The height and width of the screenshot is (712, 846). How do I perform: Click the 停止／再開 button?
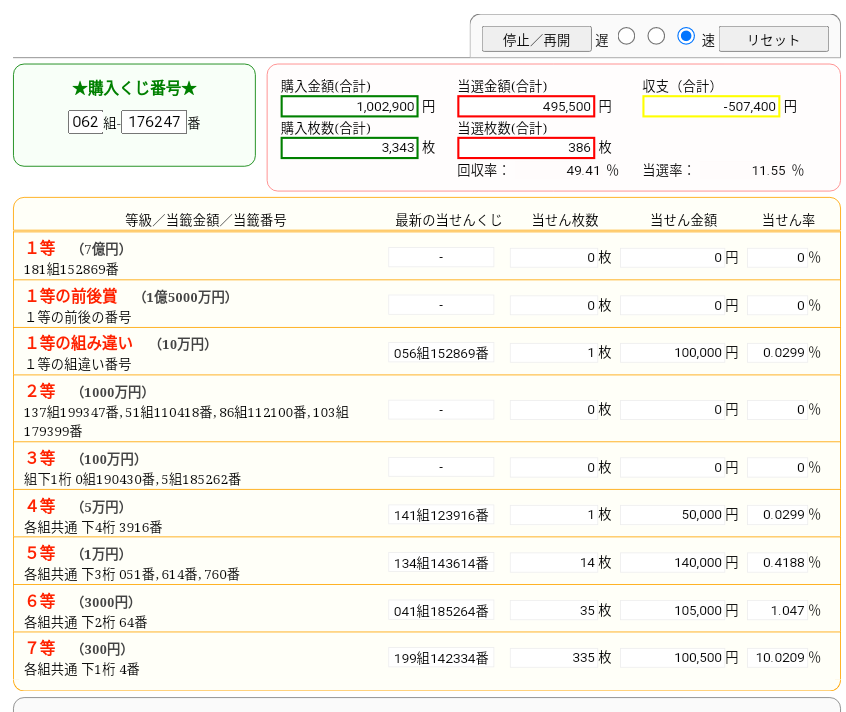(536, 39)
